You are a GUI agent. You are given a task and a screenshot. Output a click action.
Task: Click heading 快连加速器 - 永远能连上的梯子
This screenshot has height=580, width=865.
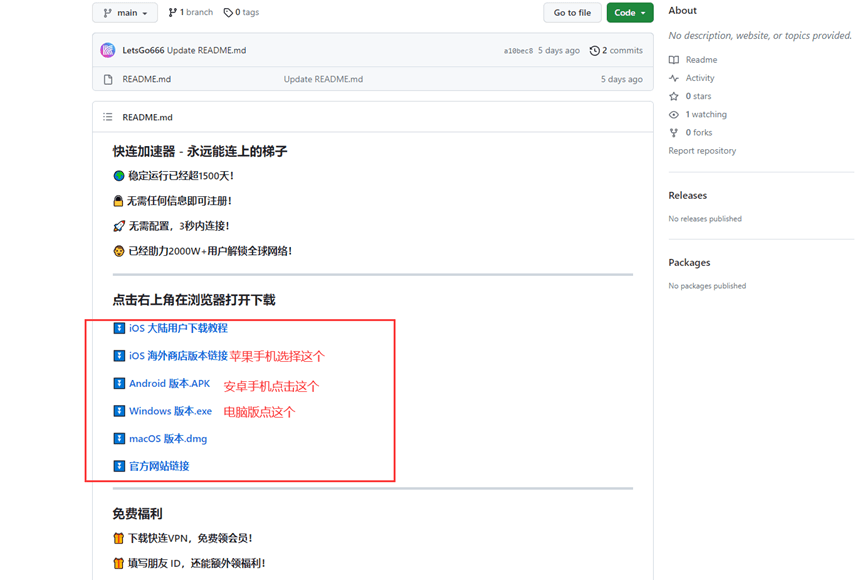[x=200, y=151]
